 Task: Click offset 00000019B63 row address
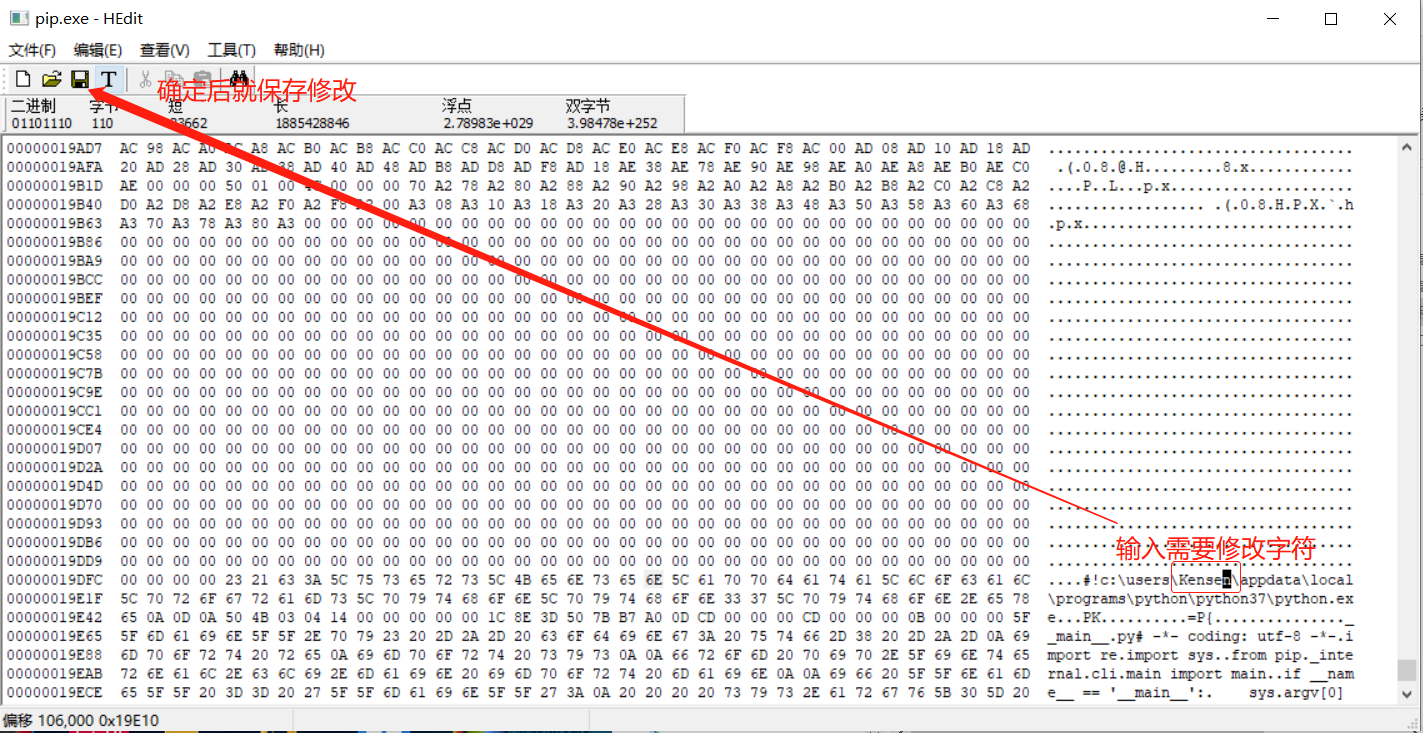click(x=54, y=224)
